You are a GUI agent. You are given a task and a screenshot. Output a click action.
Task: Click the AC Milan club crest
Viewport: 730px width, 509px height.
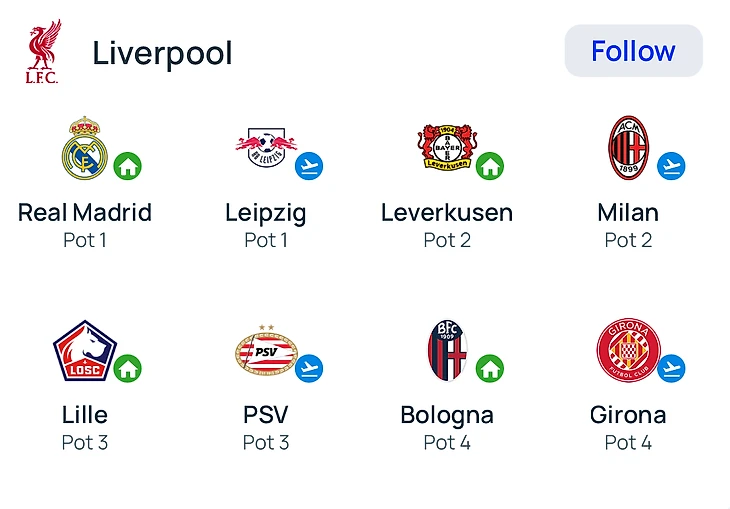(x=628, y=148)
